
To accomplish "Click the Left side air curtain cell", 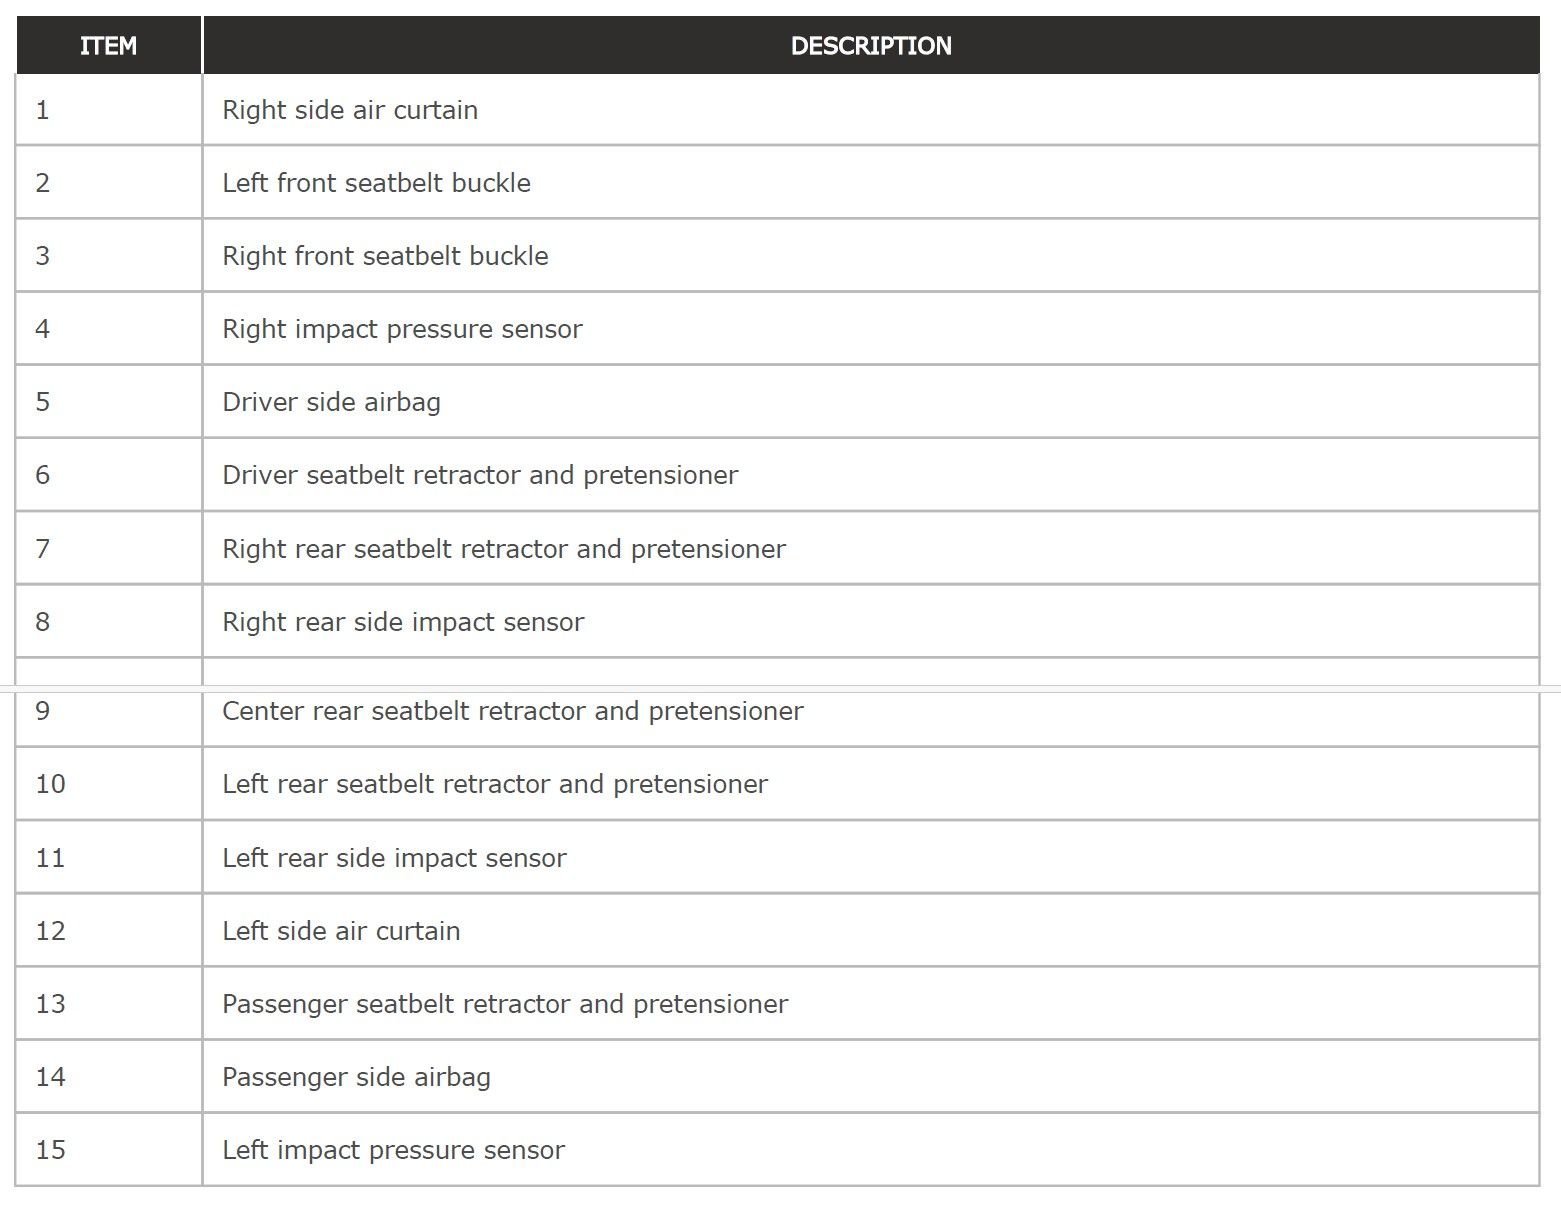I will (870, 931).
